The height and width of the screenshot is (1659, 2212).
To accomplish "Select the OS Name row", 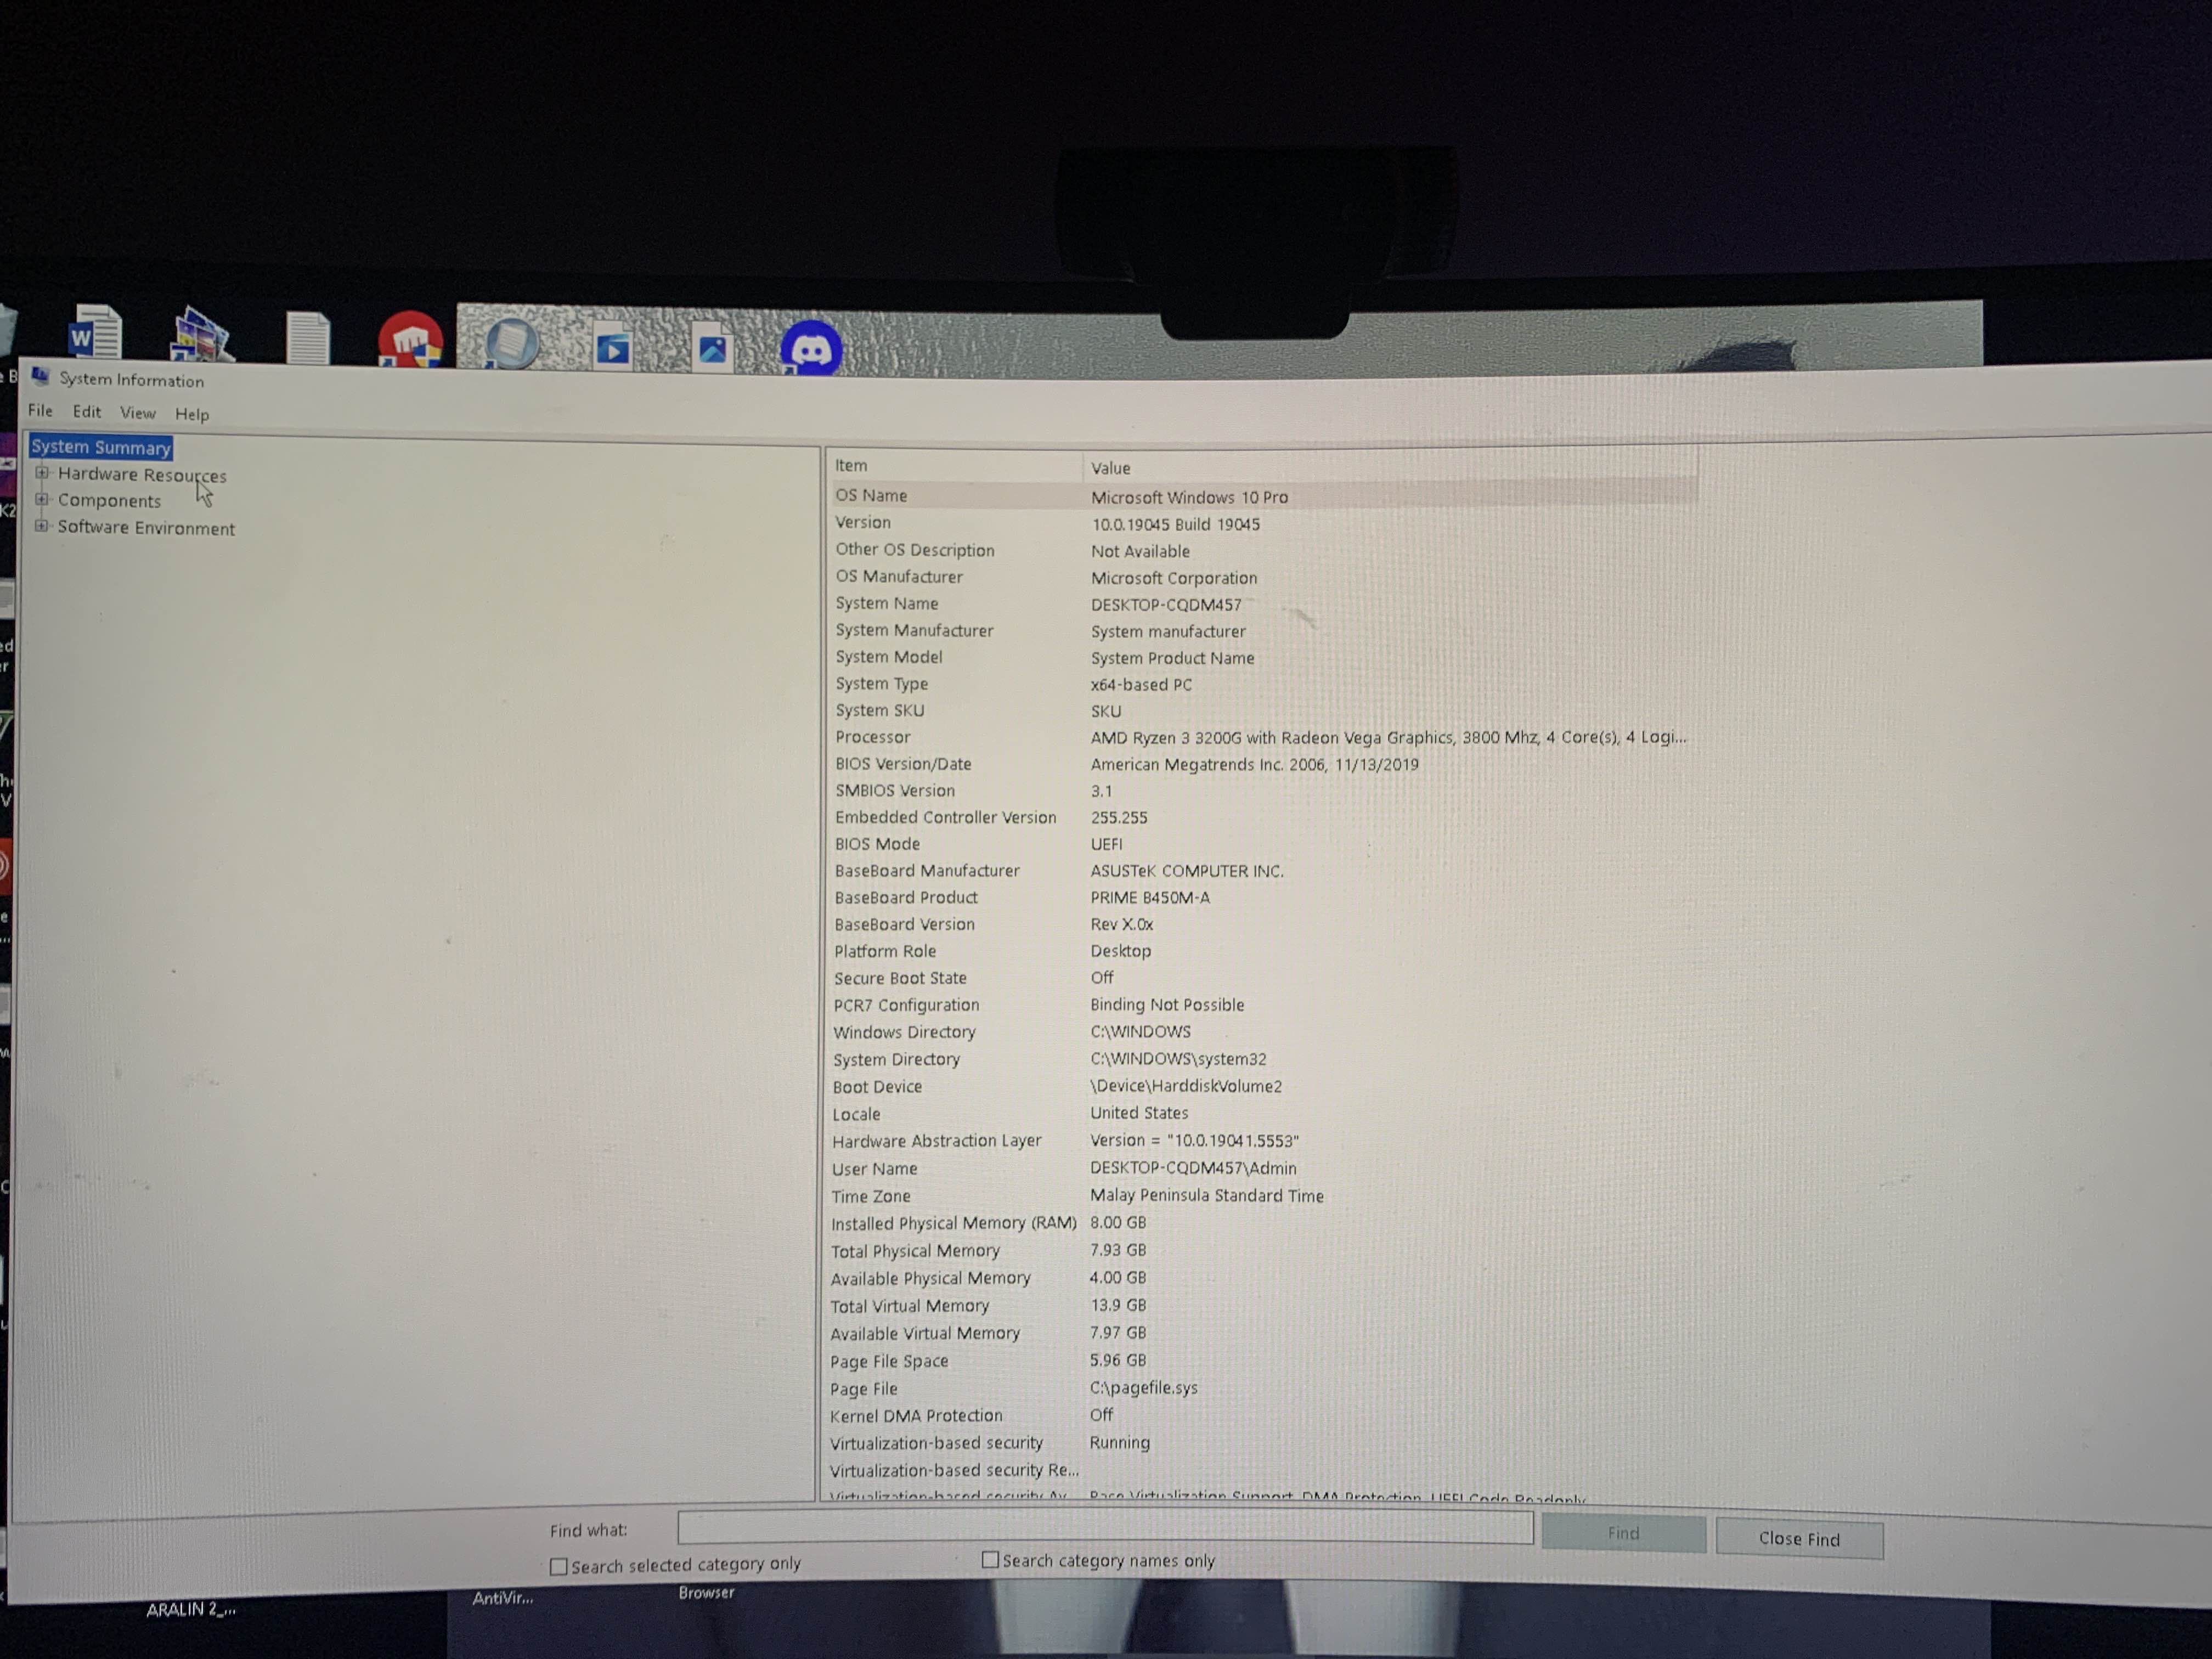I will point(1264,496).
